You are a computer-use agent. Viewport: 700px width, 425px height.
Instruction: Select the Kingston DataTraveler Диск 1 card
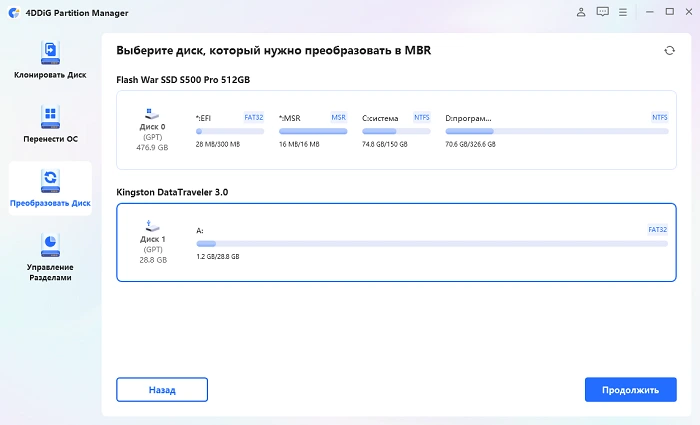coord(396,242)
